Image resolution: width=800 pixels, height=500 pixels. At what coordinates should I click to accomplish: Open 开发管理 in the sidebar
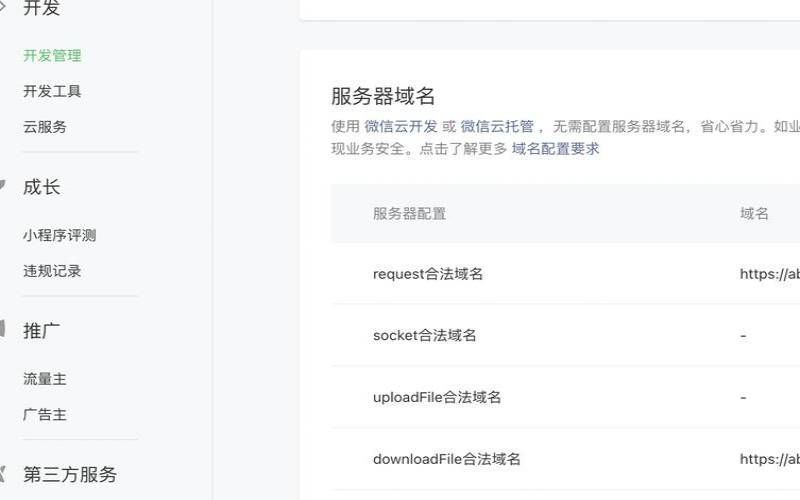pyautogui.click(x=52, y=56)
